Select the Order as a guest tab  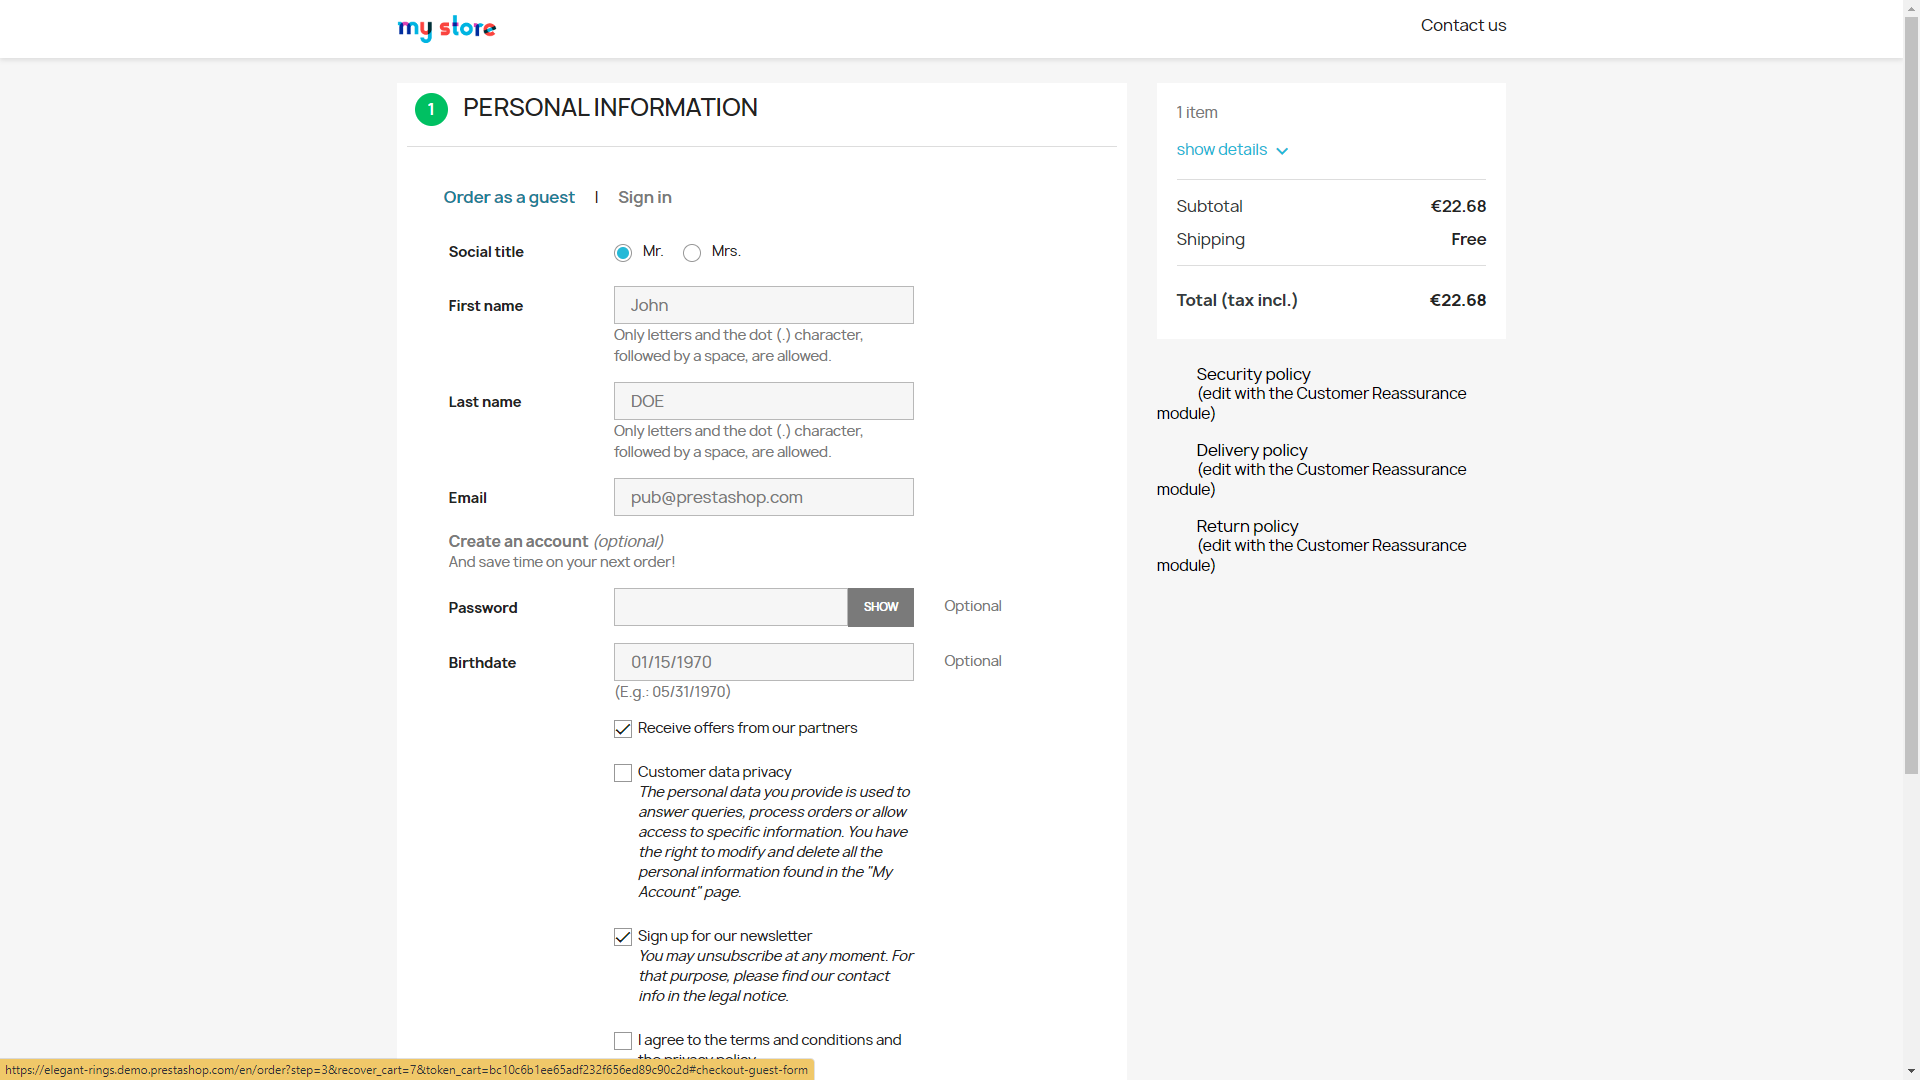509,197
